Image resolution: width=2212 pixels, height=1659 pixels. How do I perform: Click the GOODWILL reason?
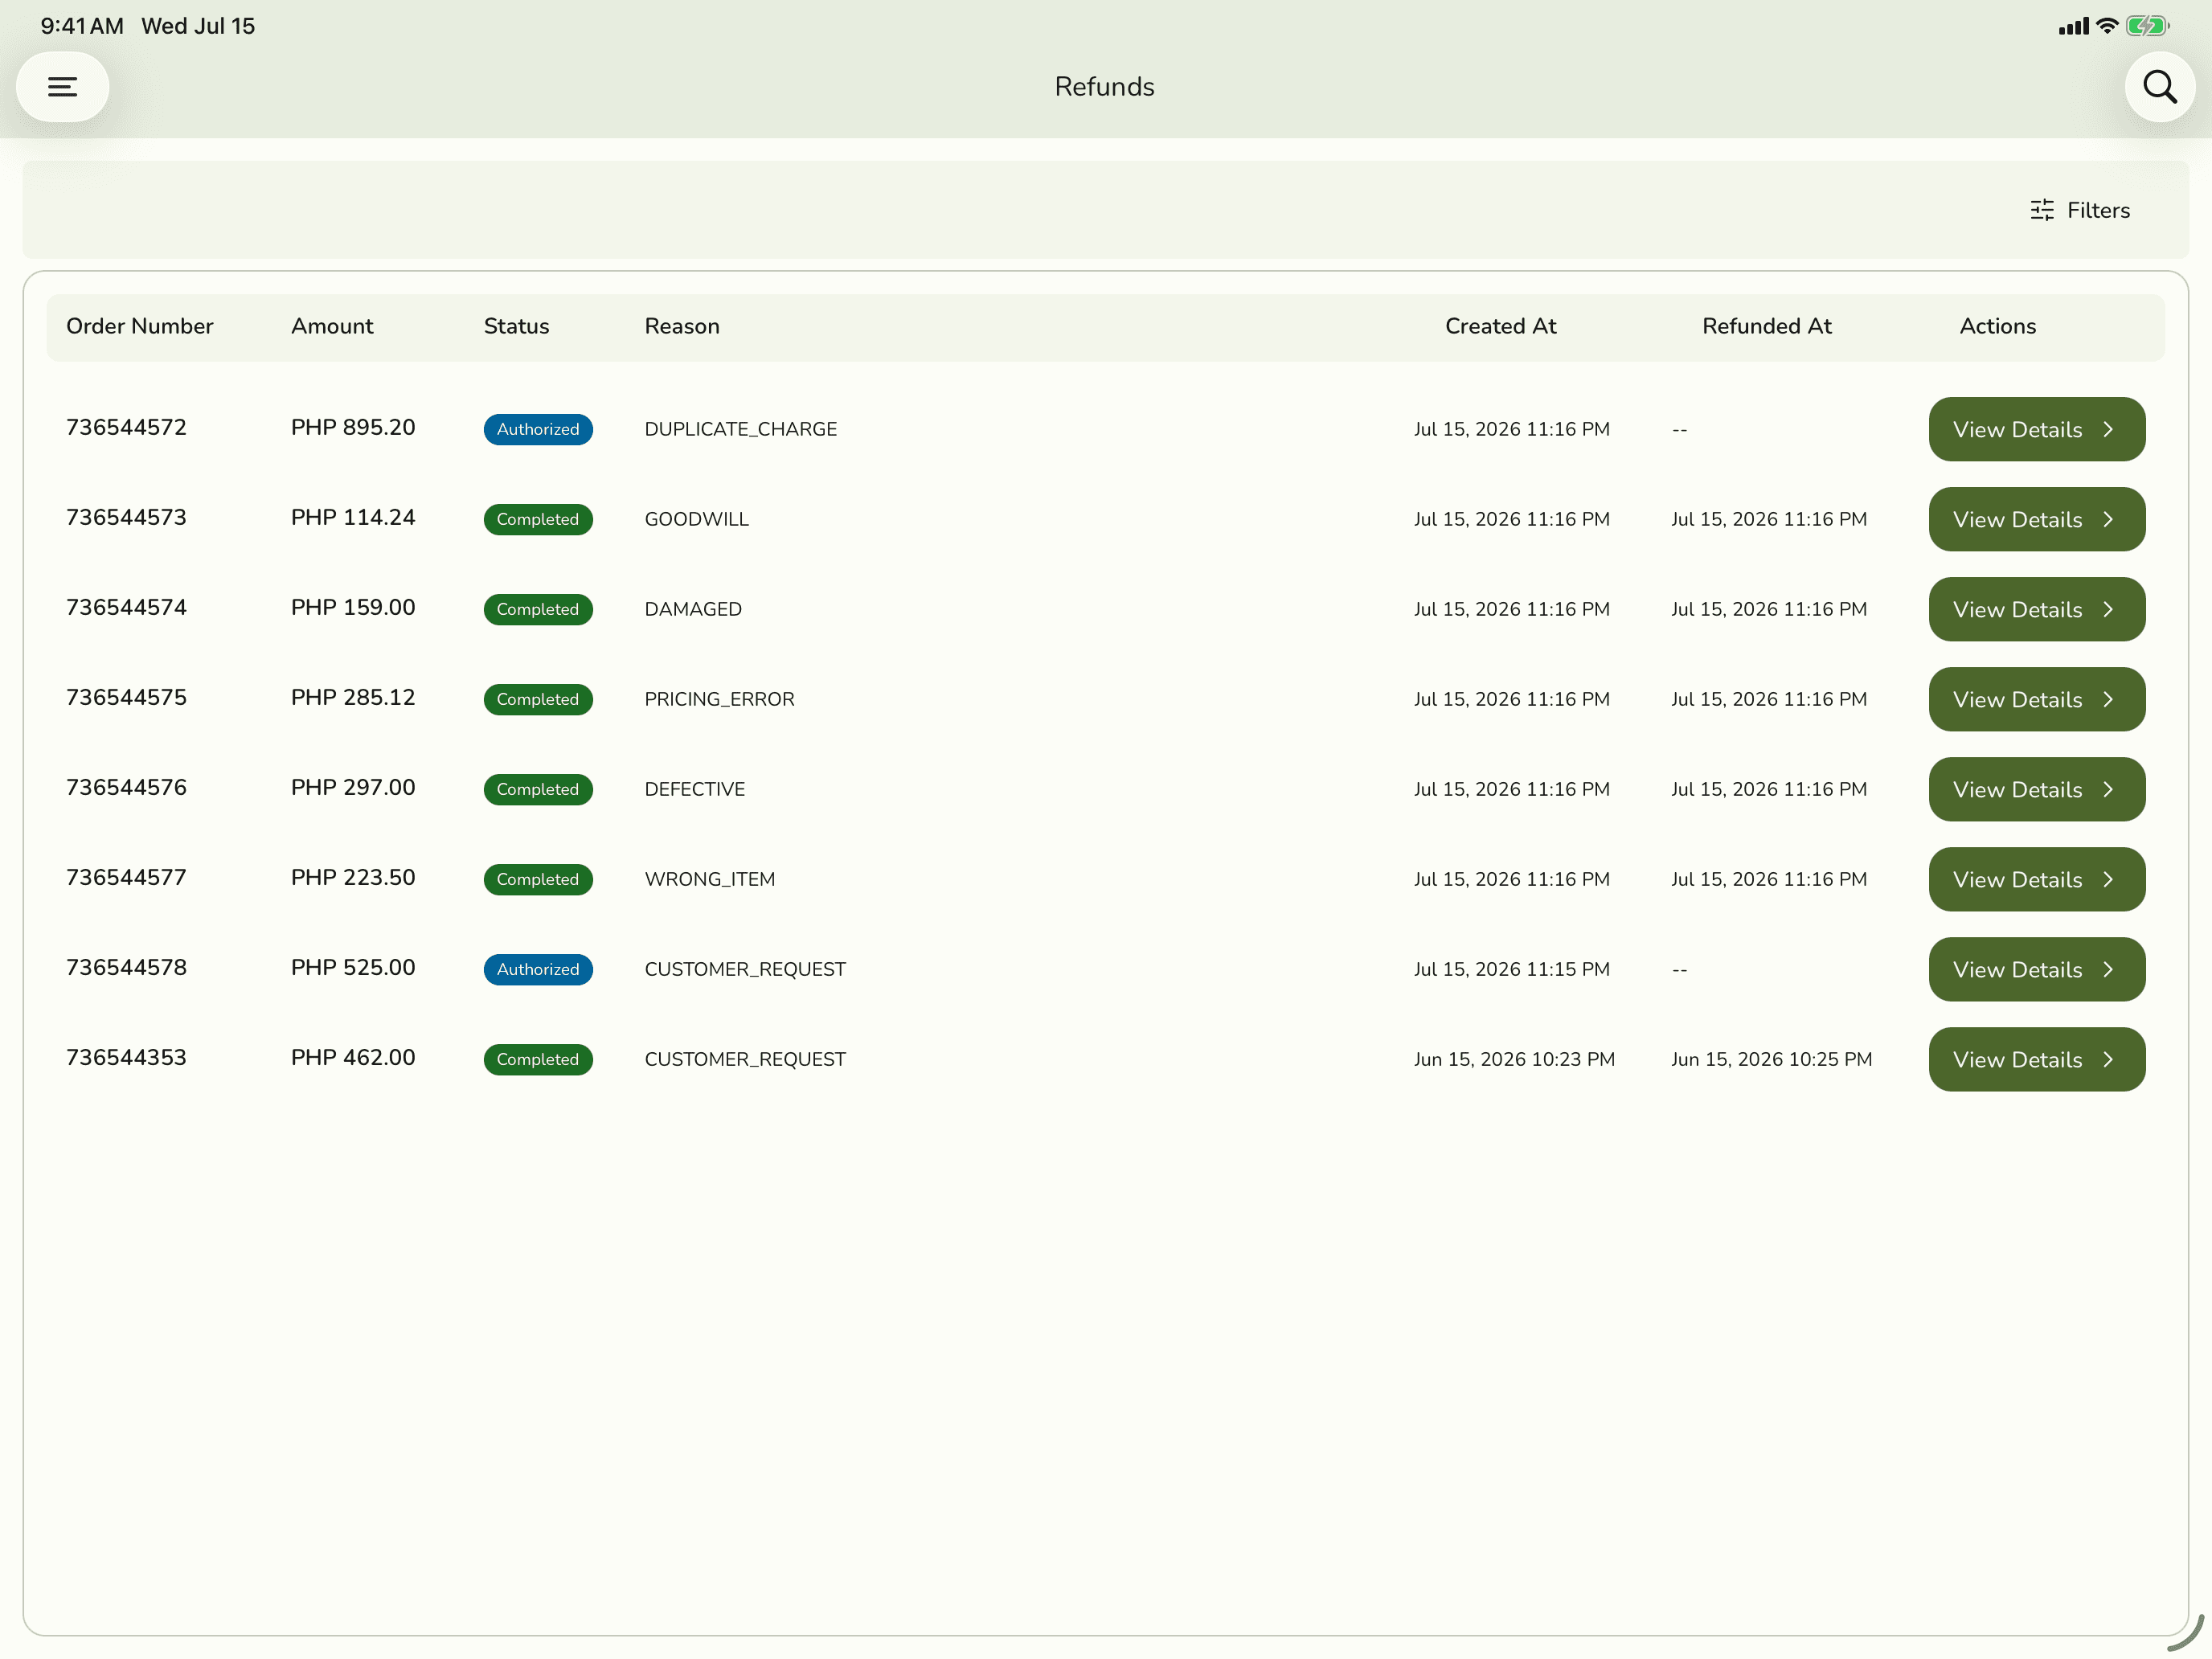697,519
